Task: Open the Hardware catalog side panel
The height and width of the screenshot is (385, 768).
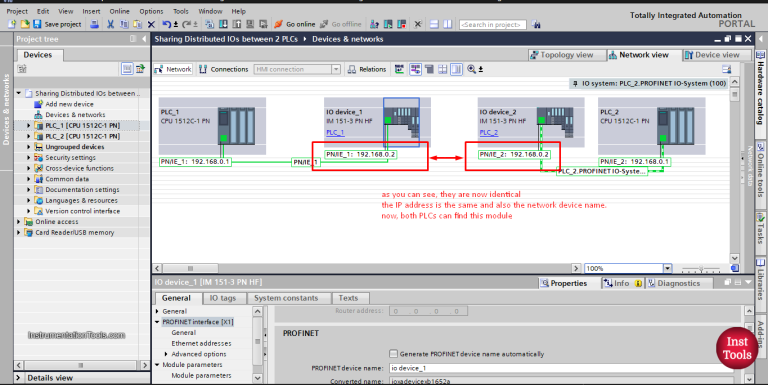Action: [x=760, y=88]
